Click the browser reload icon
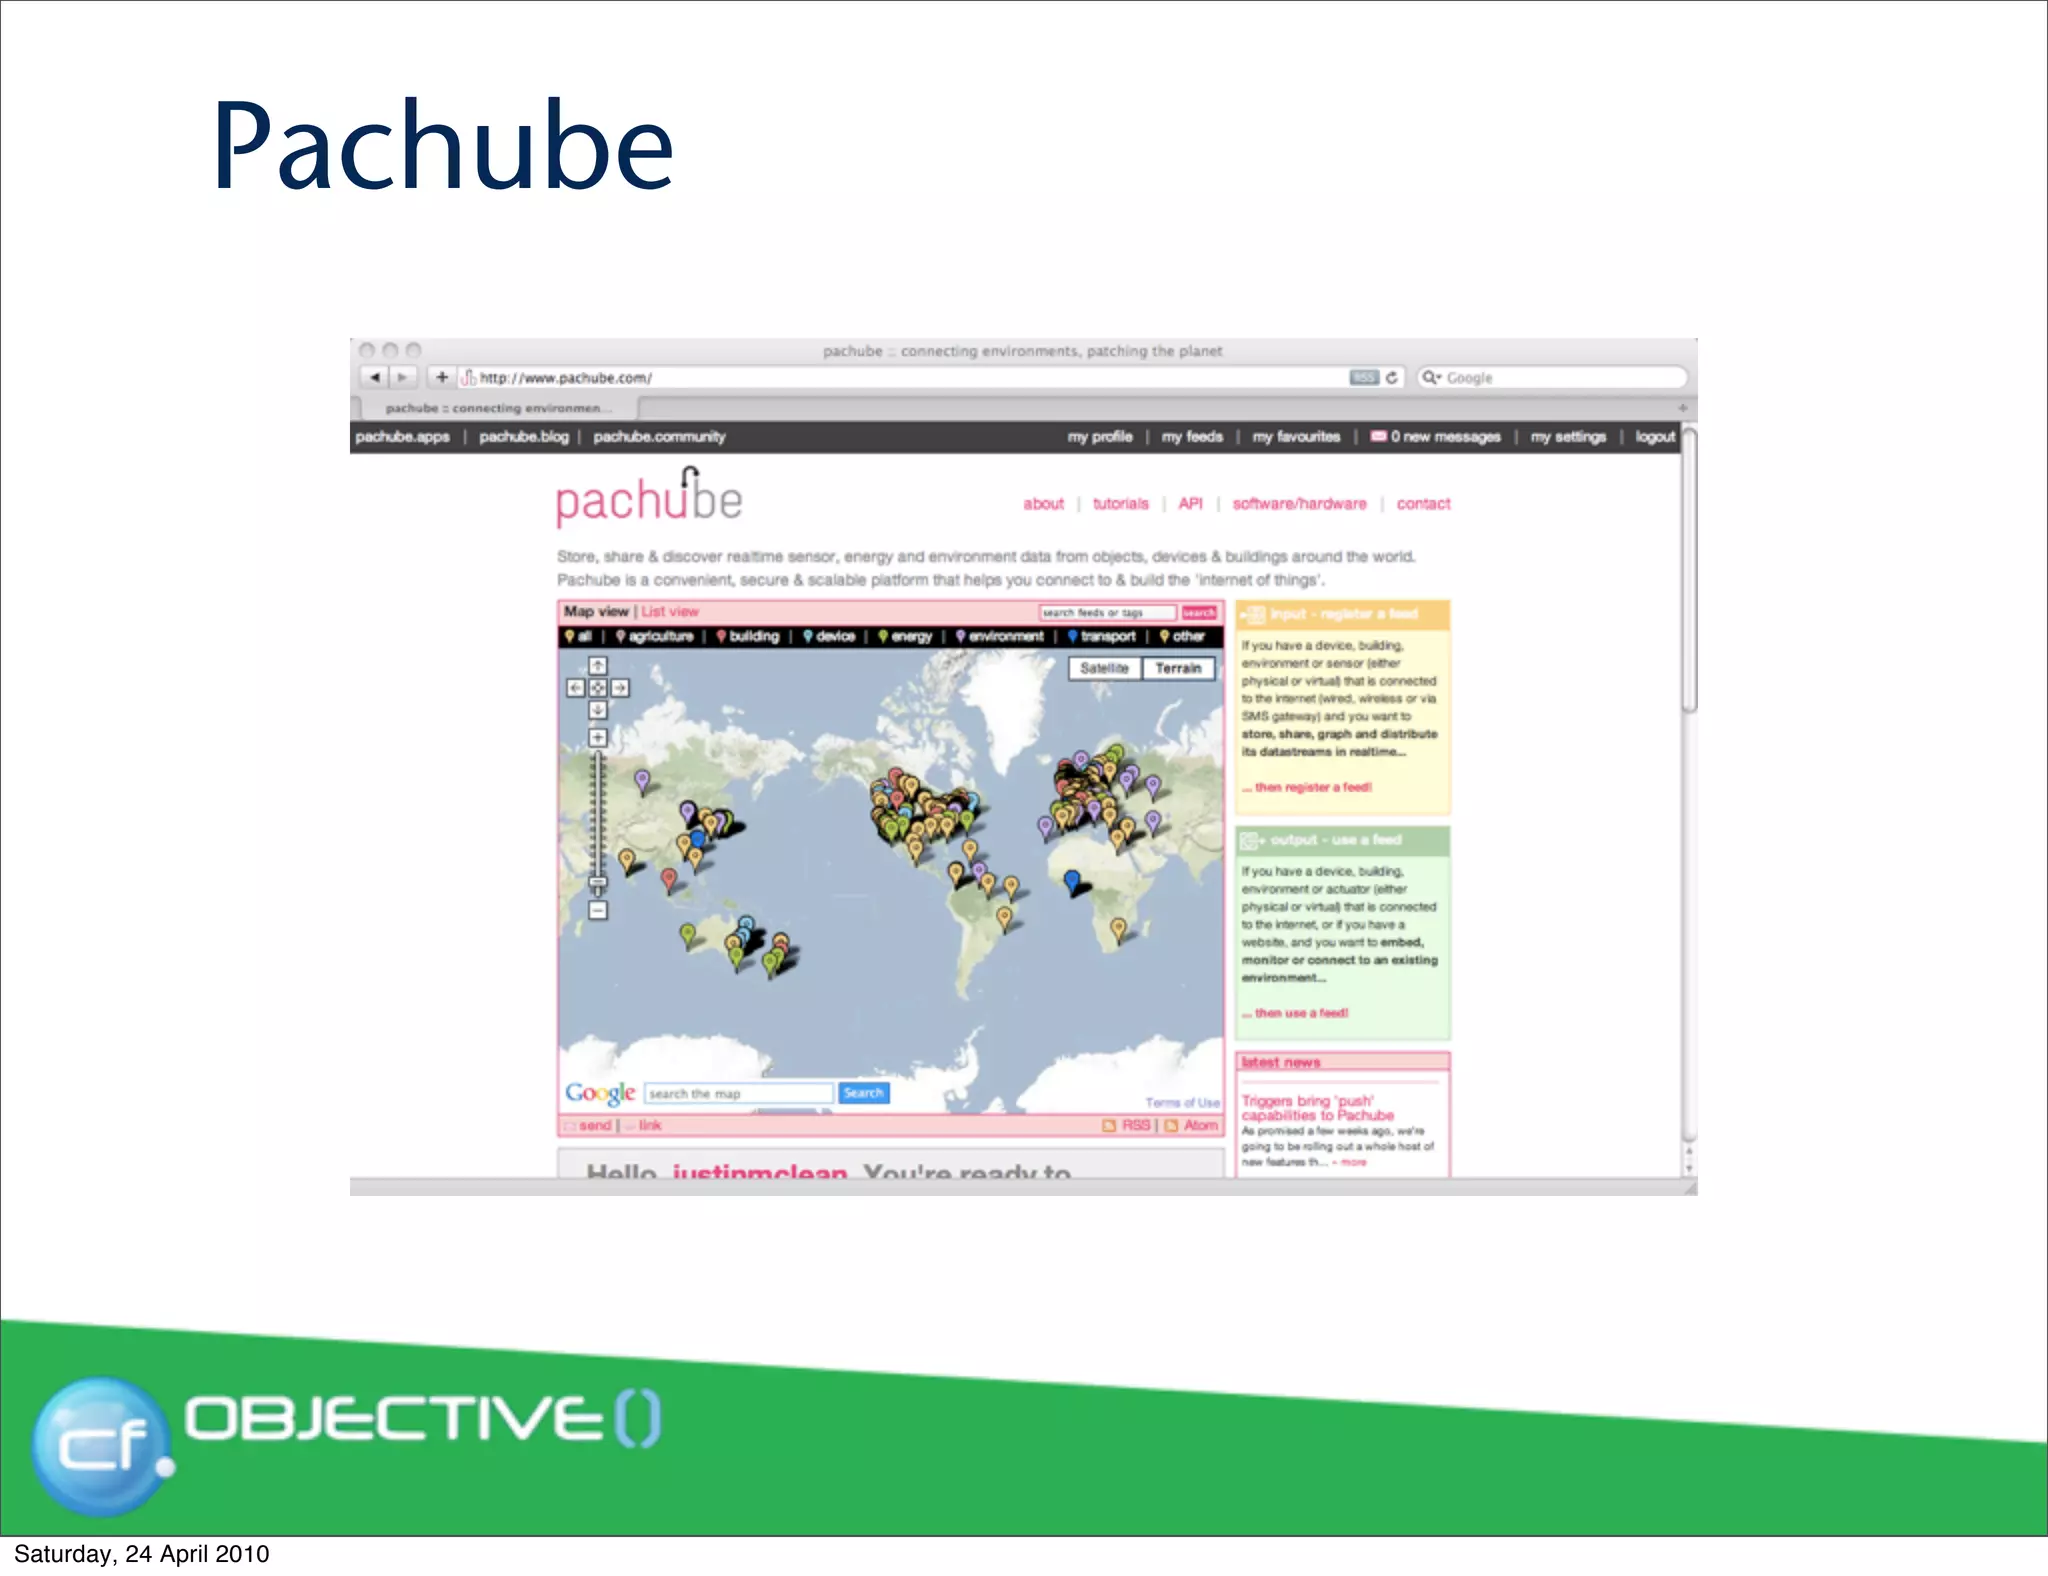 [1391, 377]
